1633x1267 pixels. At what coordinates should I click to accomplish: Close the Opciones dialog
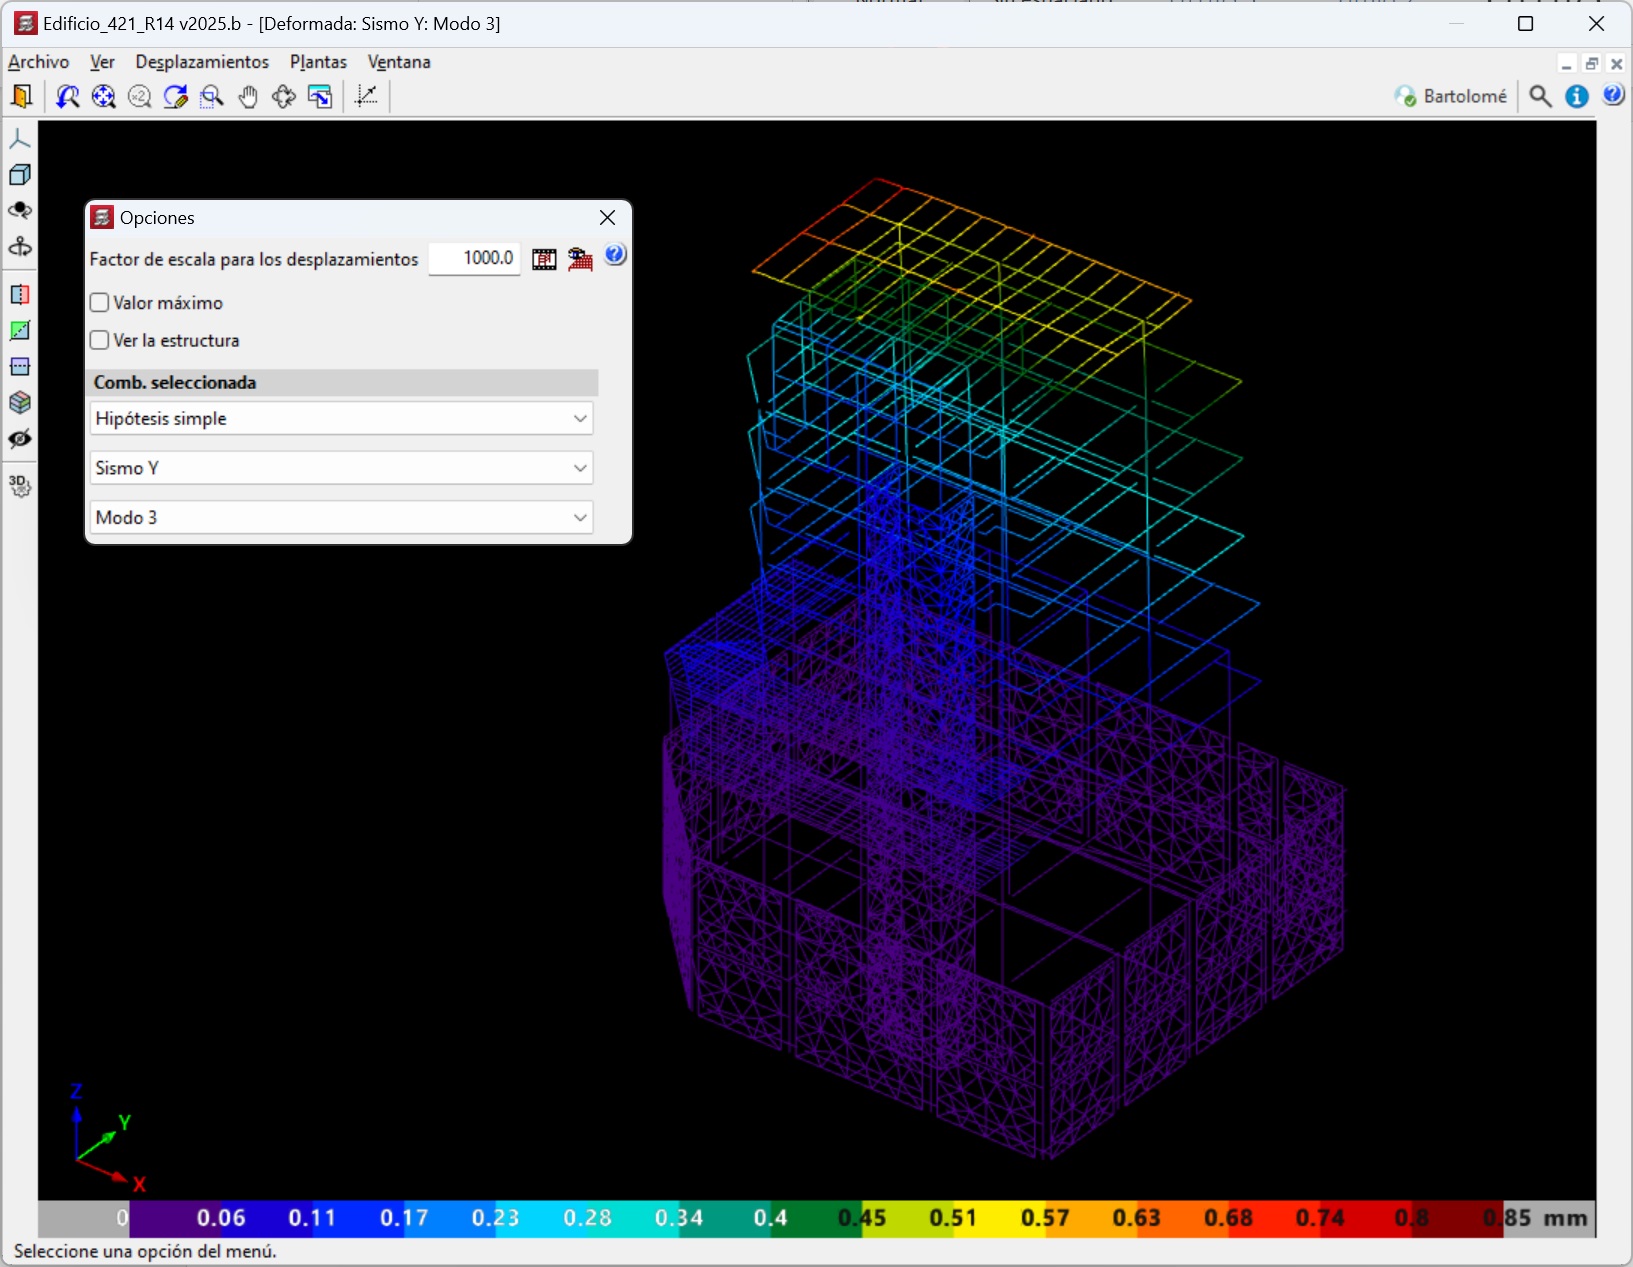[x=607, y=218]
